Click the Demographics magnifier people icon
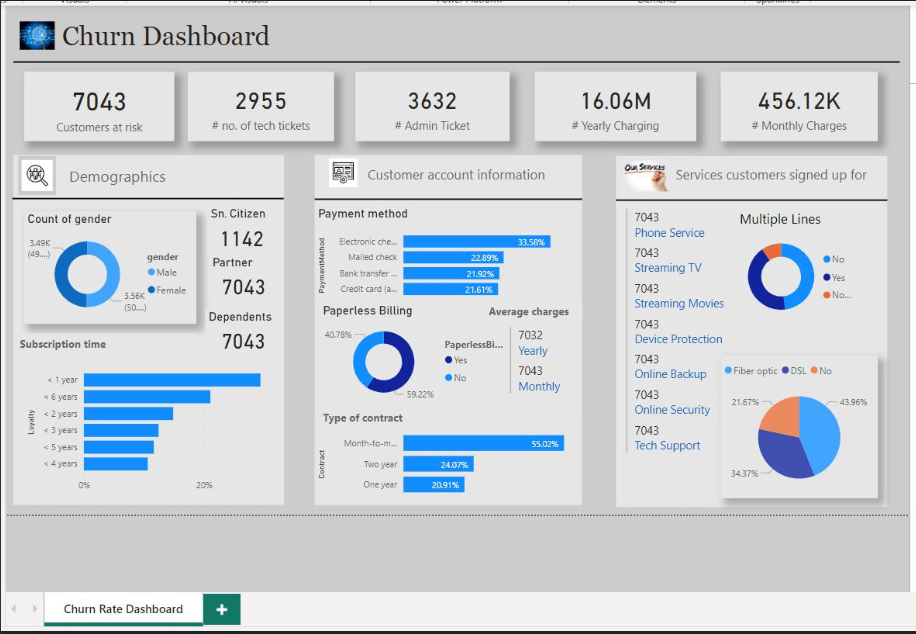 [x=37, y=176]
